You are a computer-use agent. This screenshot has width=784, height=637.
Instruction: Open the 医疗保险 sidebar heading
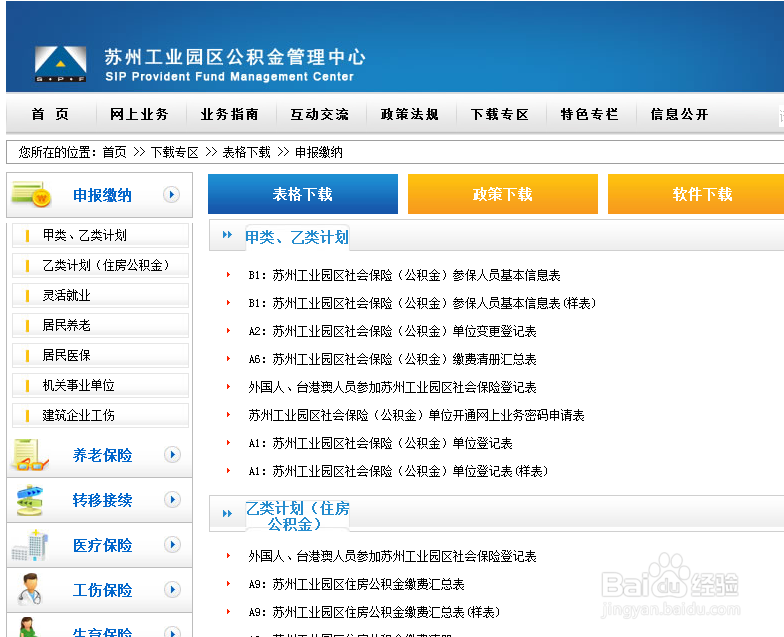[x=102, y=545]
